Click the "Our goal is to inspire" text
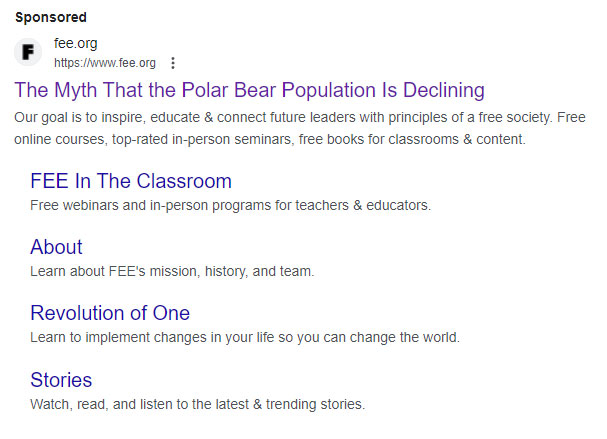The image size is (607, 439). 81,117
